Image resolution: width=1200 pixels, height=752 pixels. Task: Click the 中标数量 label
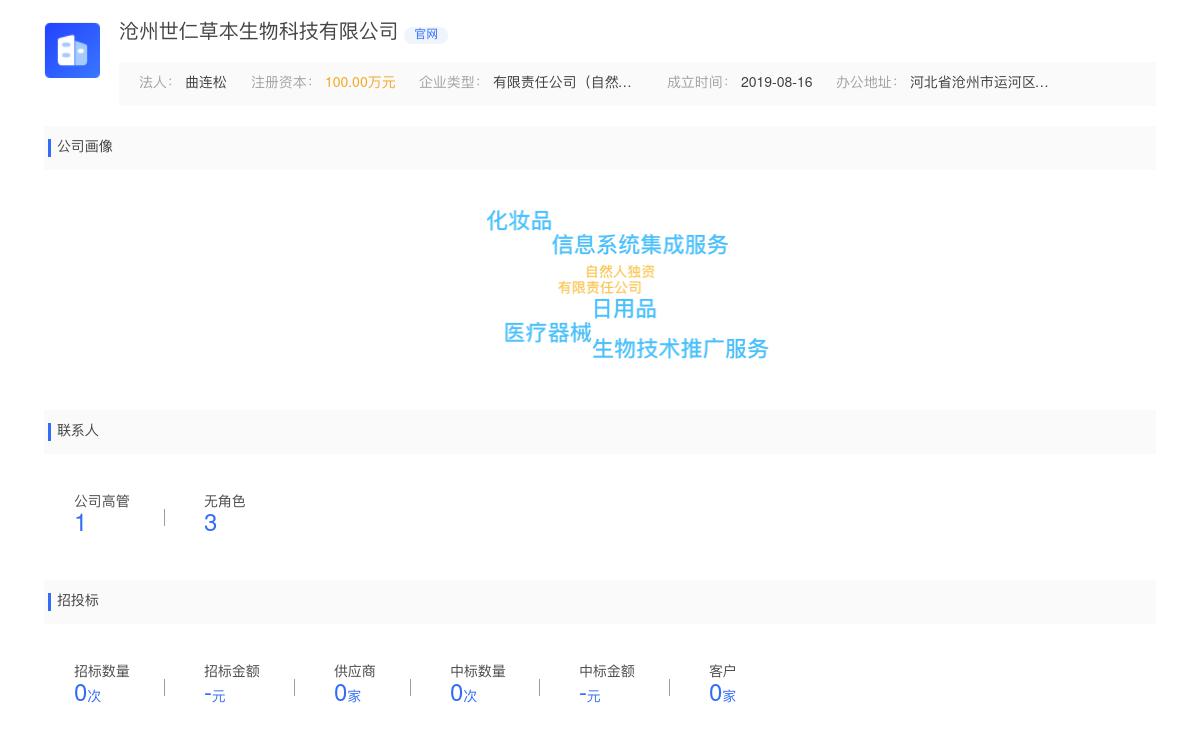pos(478,672)
